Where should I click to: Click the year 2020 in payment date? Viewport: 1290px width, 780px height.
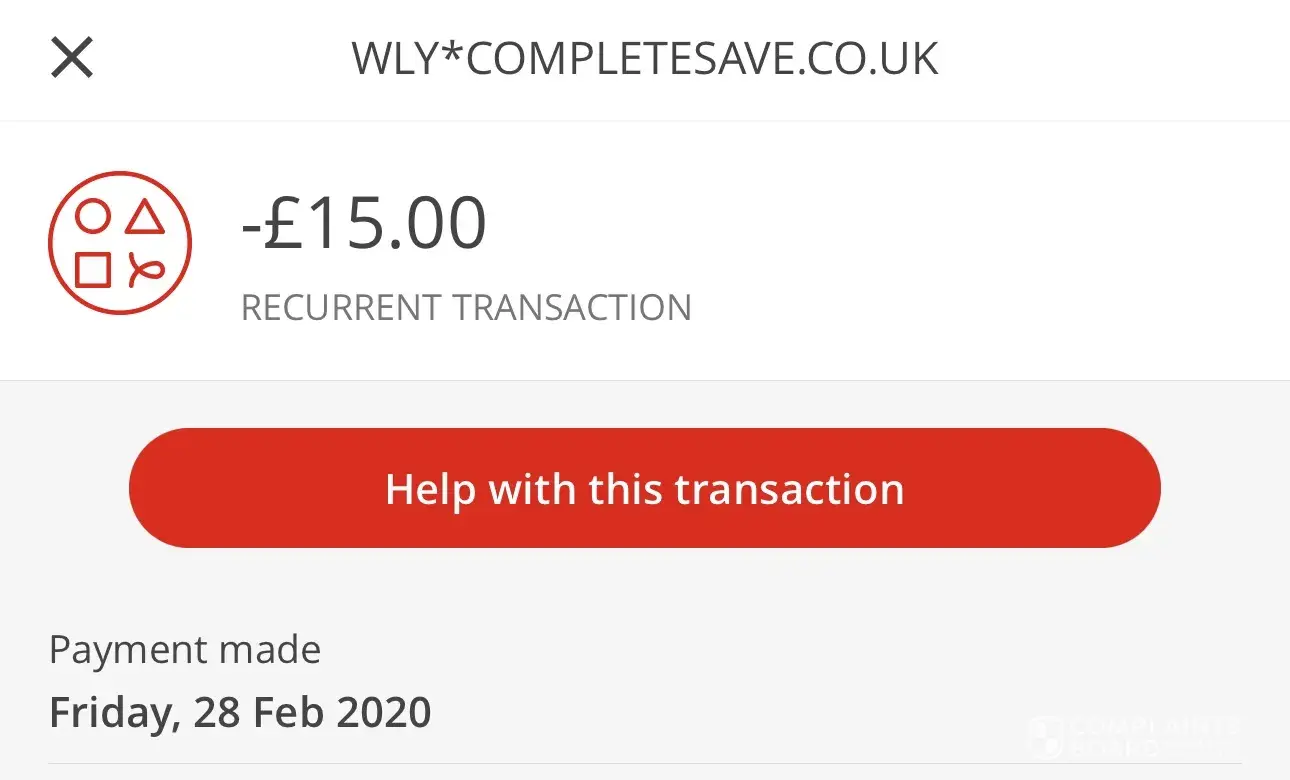pos(384,712)
